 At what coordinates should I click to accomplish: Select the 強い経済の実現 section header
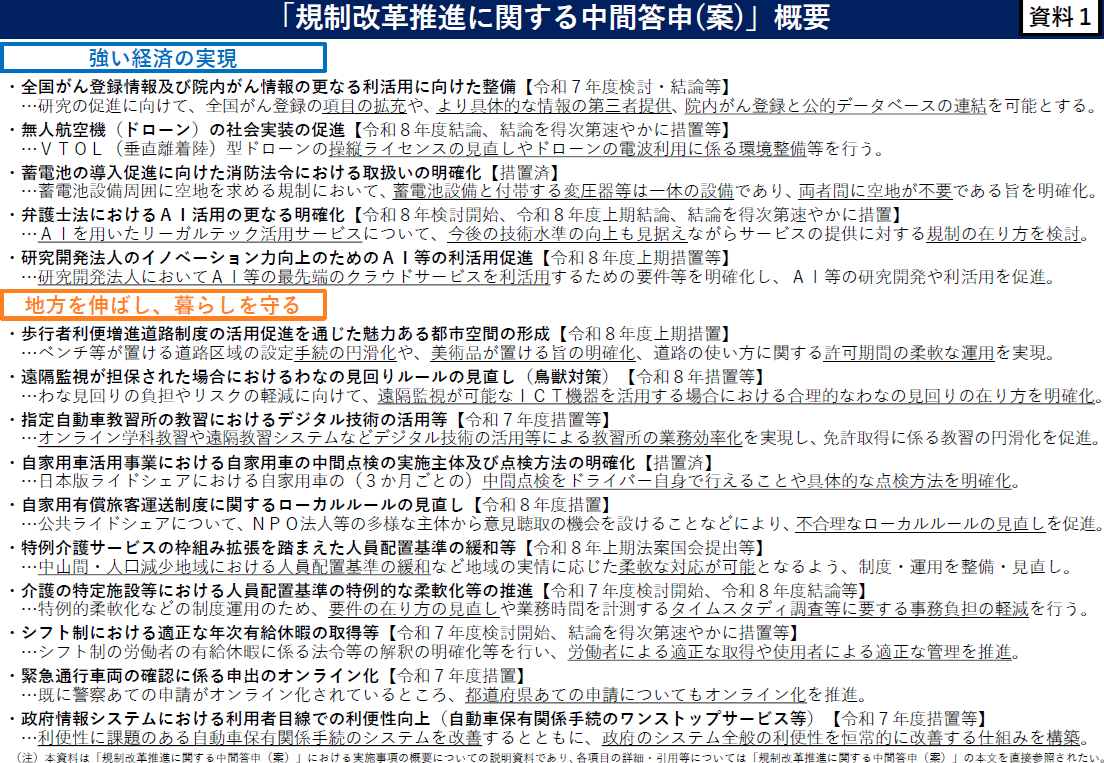click(163, 58)
